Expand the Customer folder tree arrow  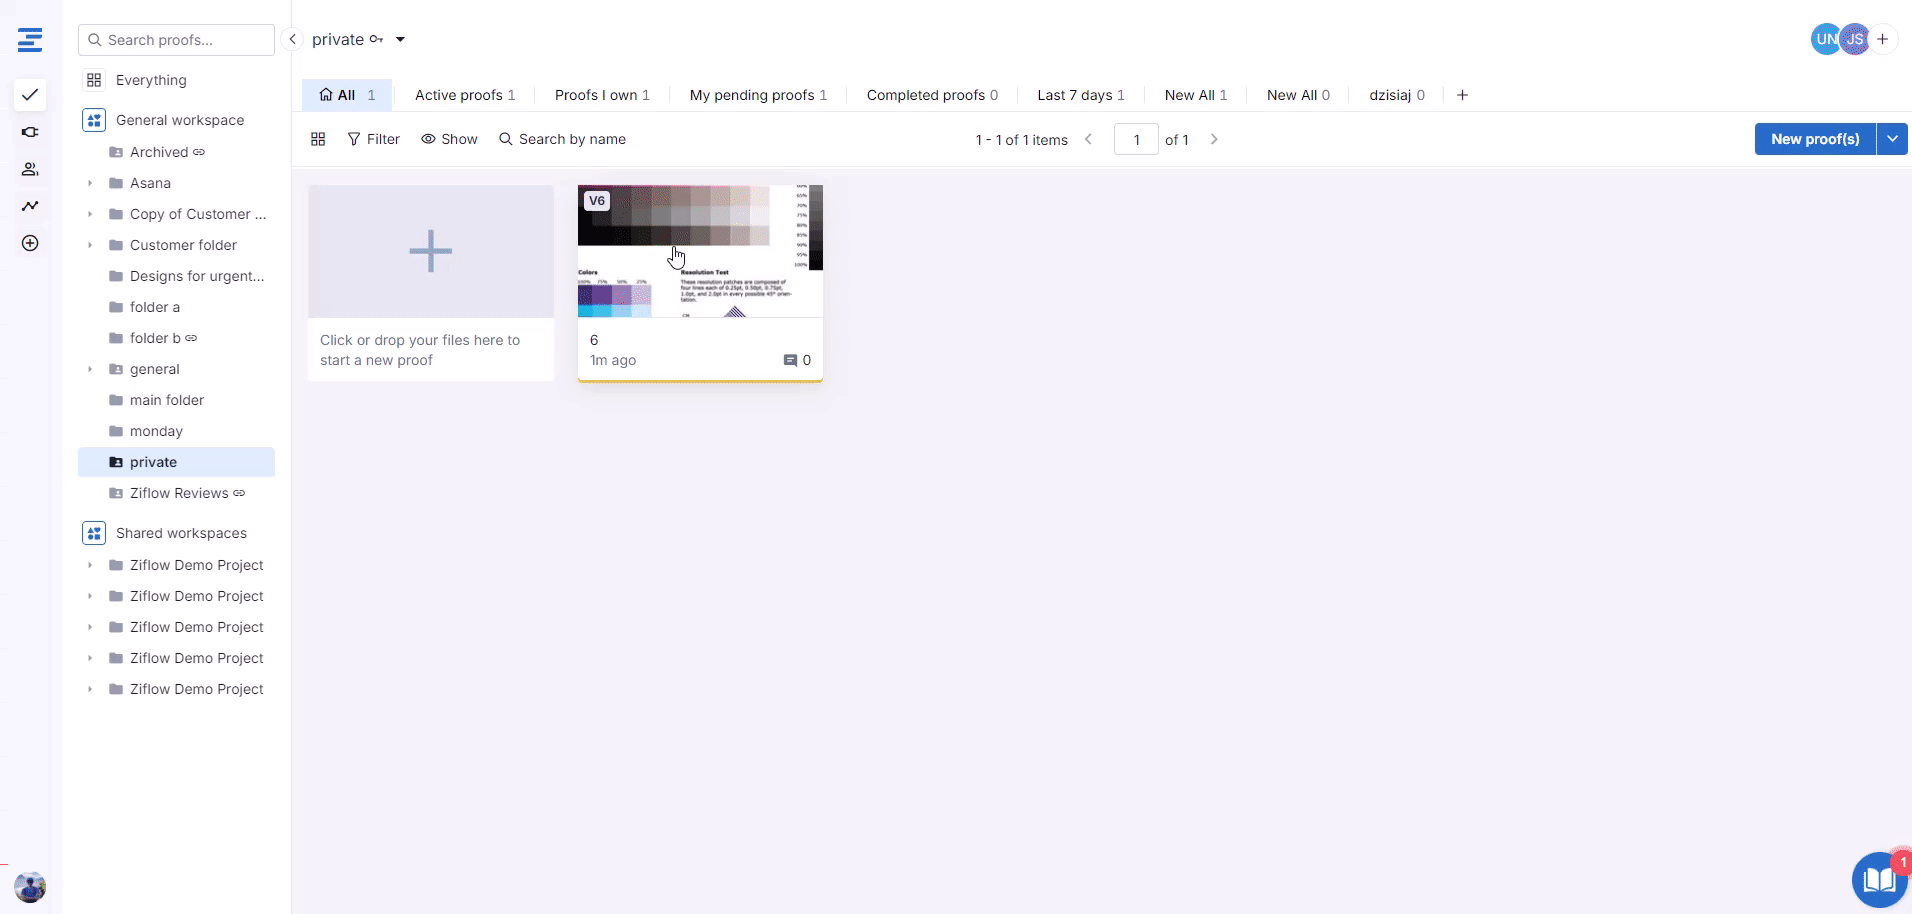click(x=90, y=245)
